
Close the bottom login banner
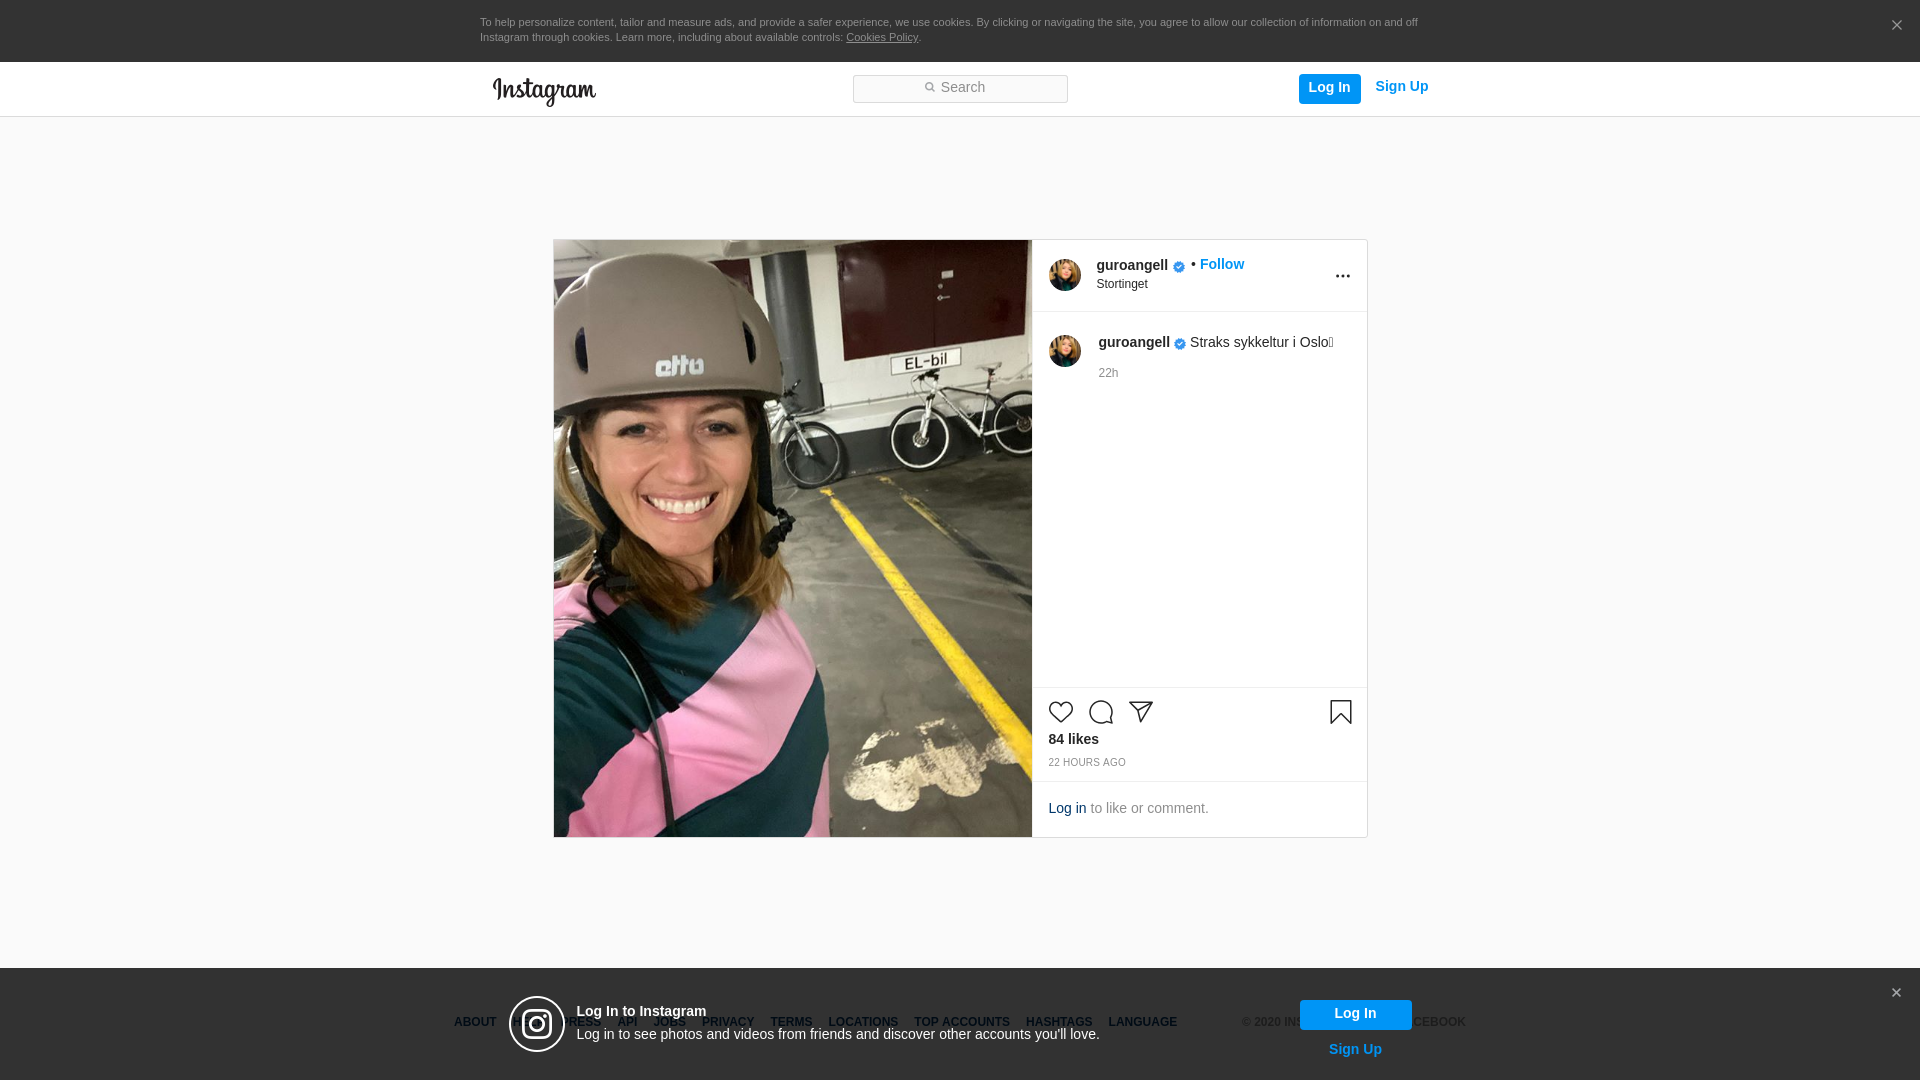click(x=1896, y=993)
